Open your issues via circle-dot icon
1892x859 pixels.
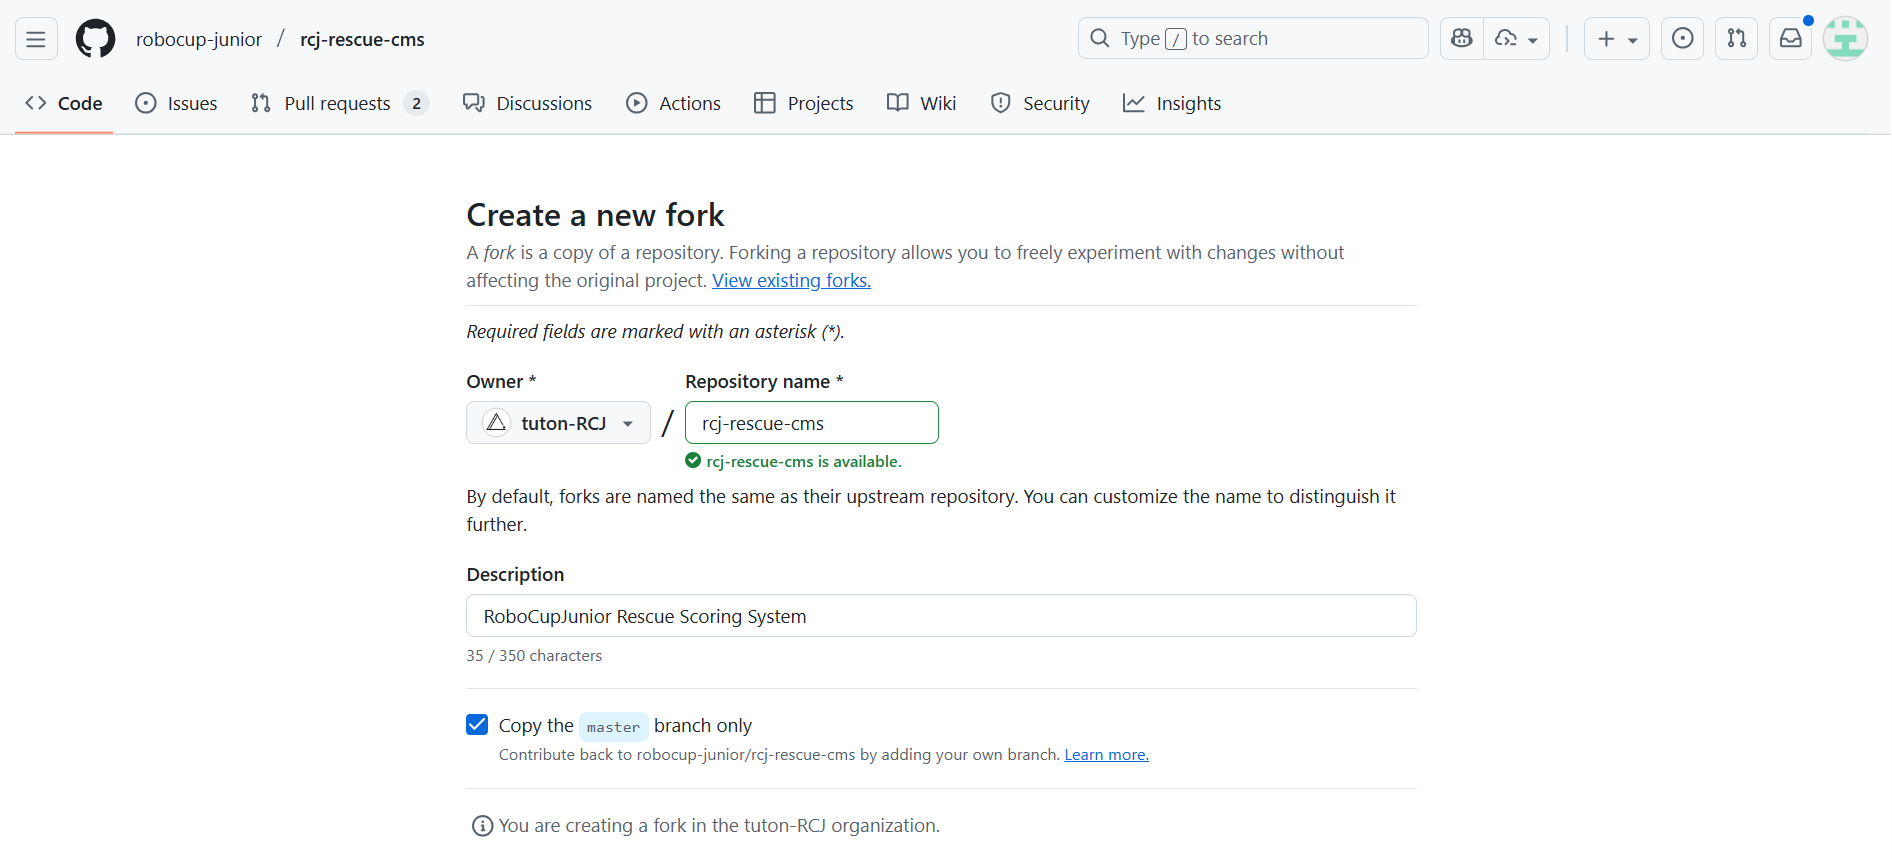1683,38
